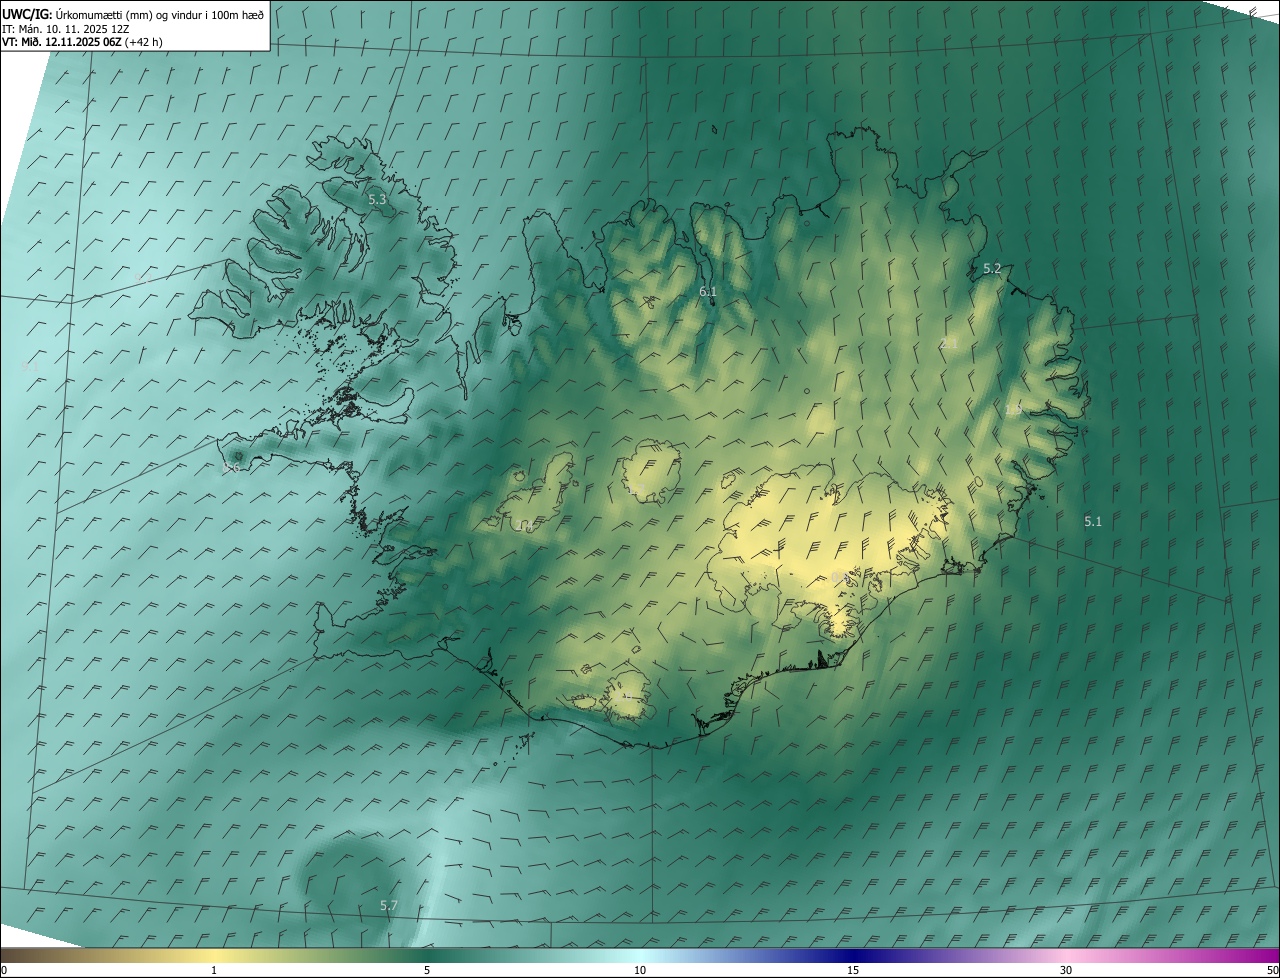Click the 5.7 value south of Iceland

389,906
